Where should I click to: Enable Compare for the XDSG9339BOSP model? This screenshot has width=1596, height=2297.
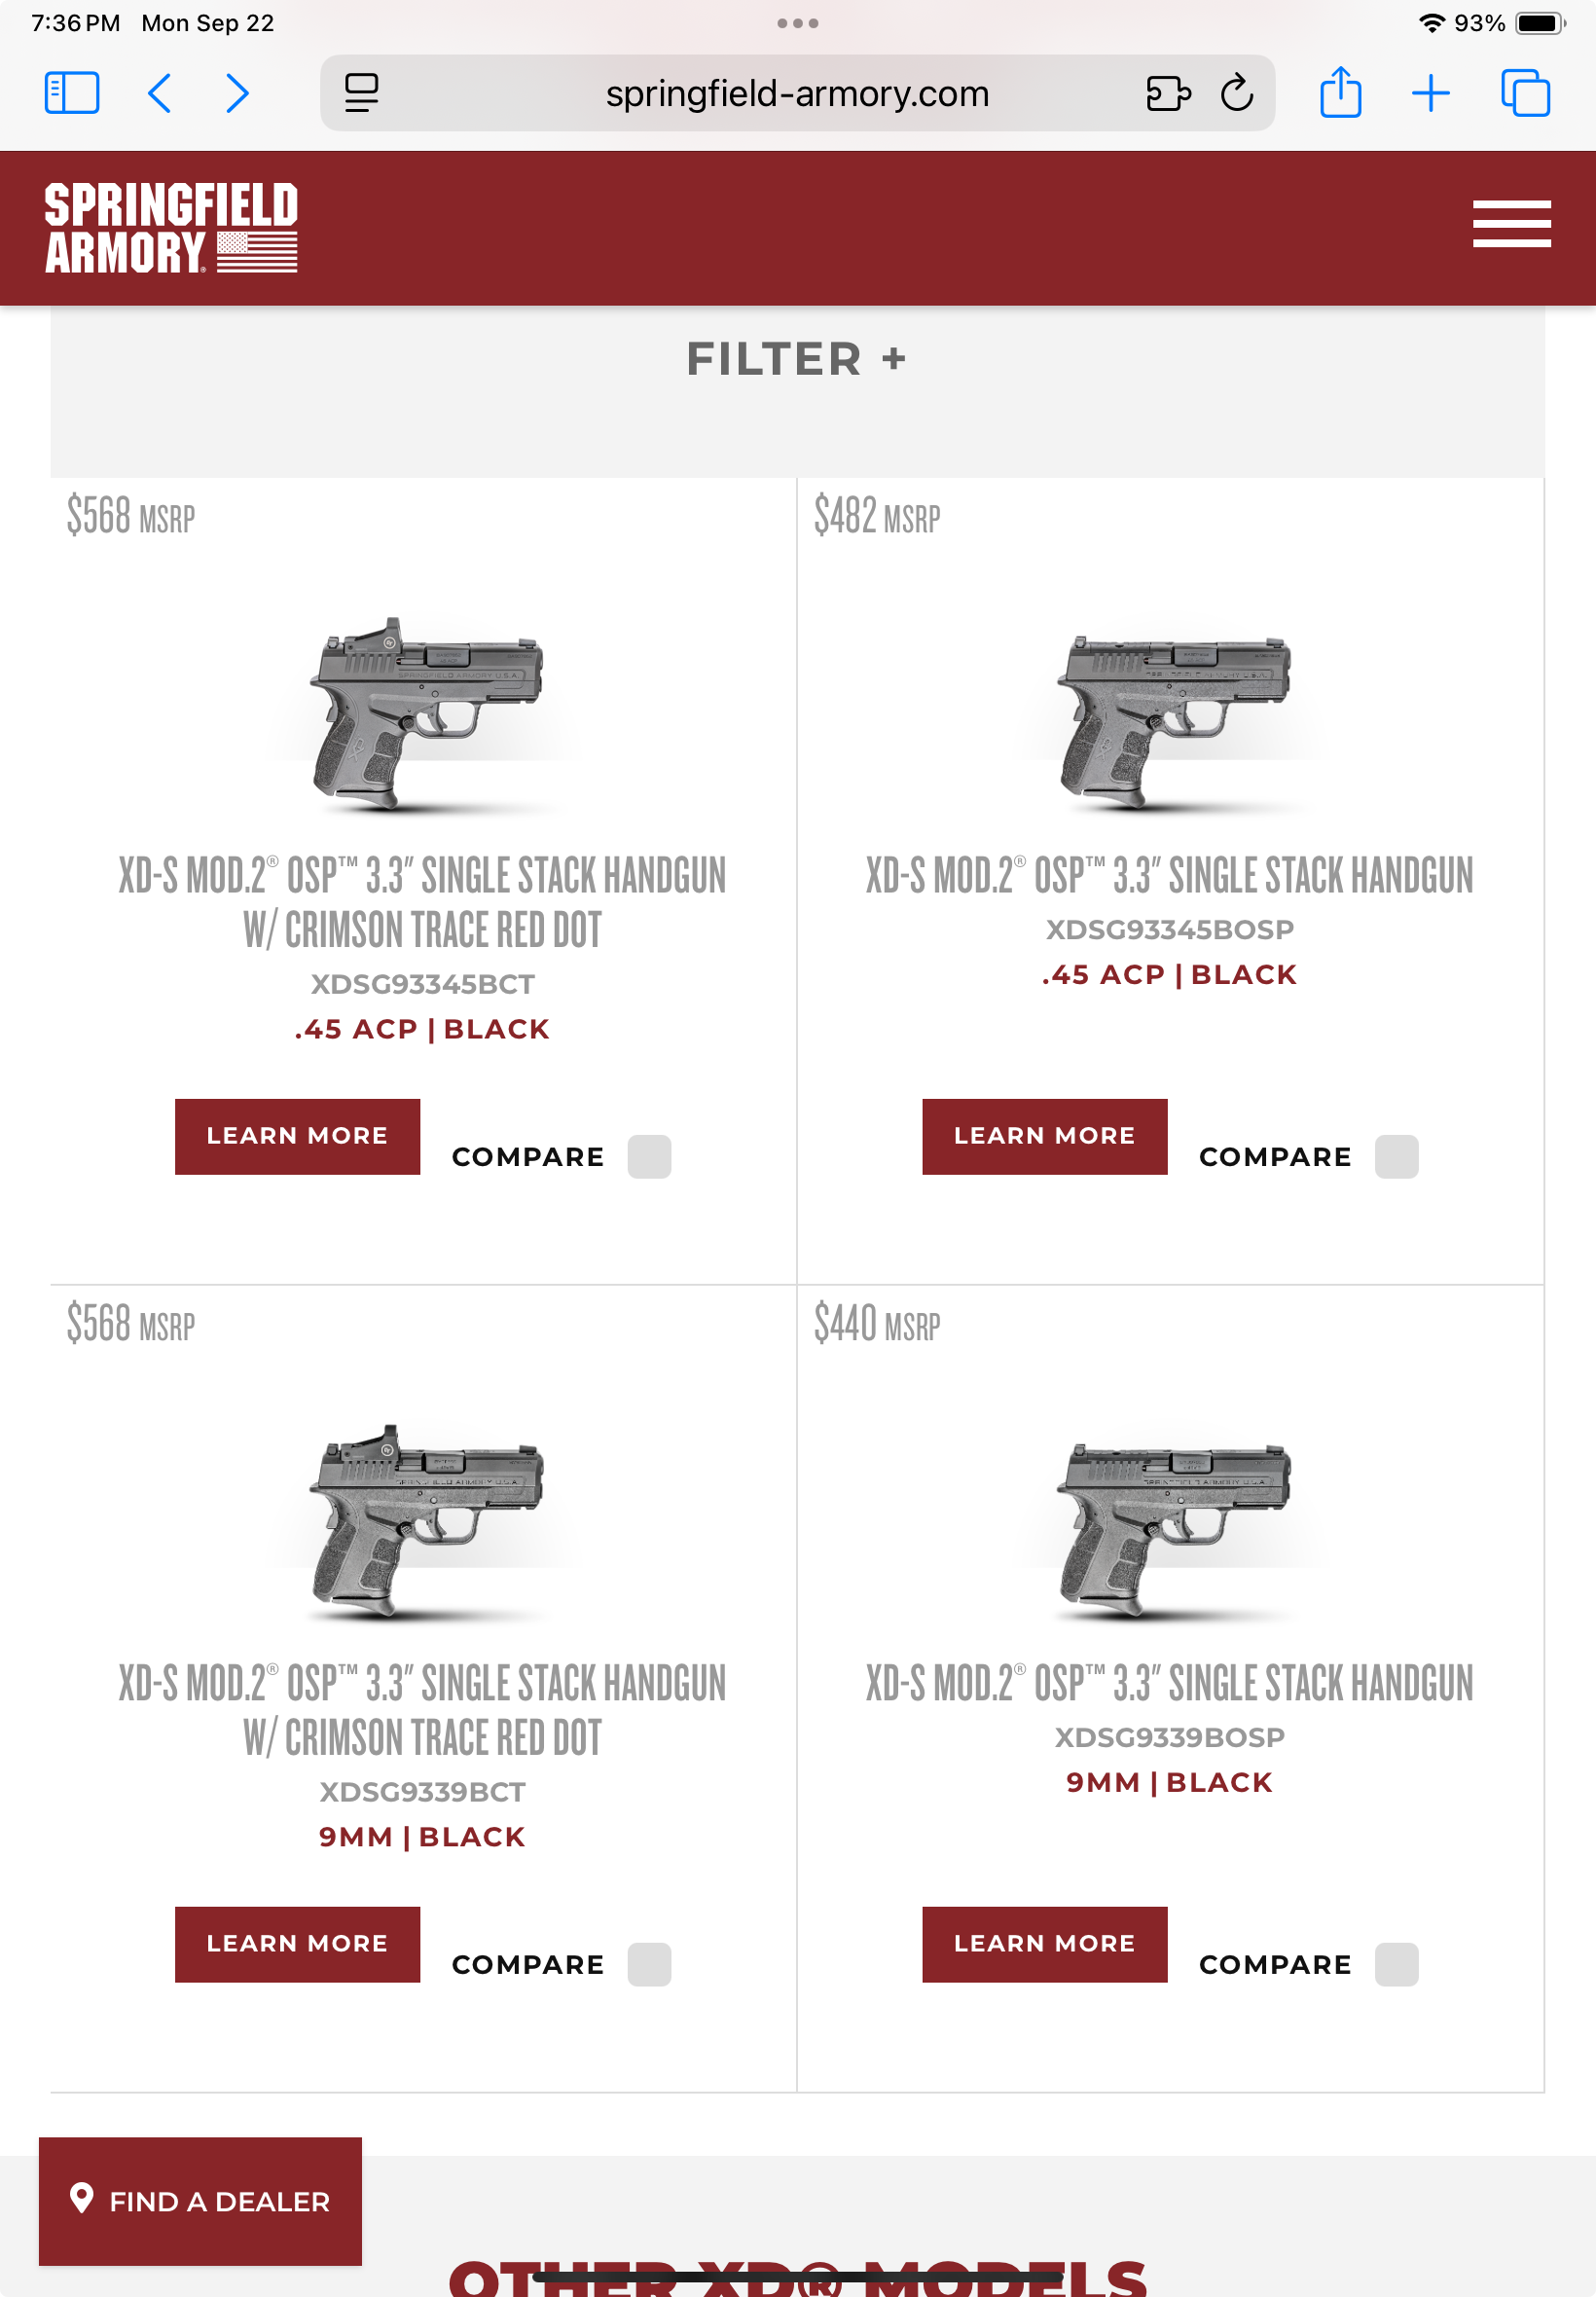pos(1396,1964)
